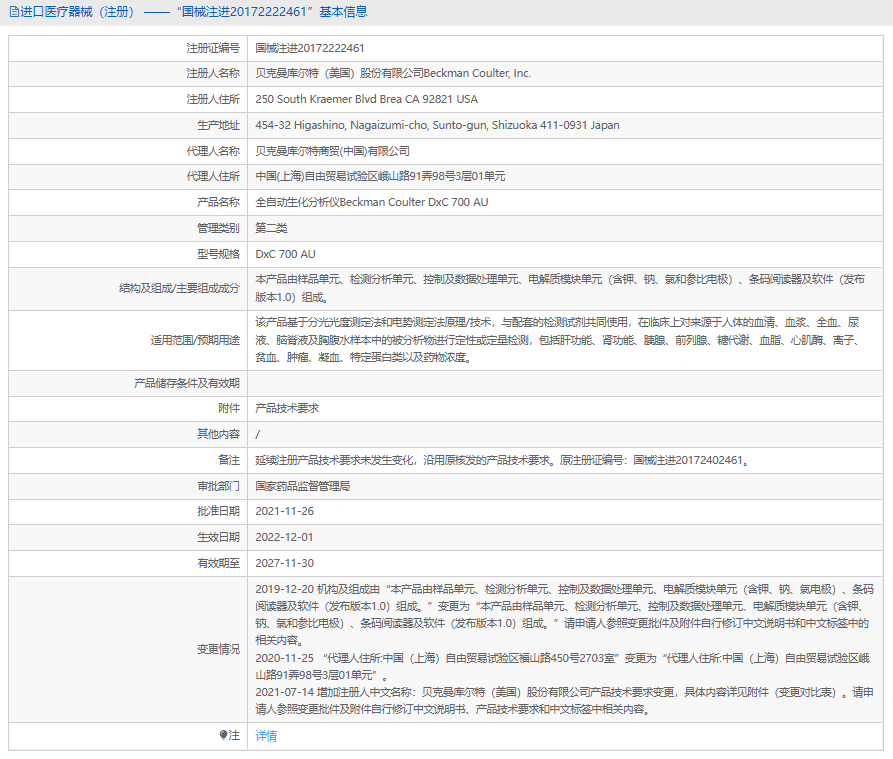Click the 备注 label
This screenshot has width=893, height=759.
click(229, 460)
